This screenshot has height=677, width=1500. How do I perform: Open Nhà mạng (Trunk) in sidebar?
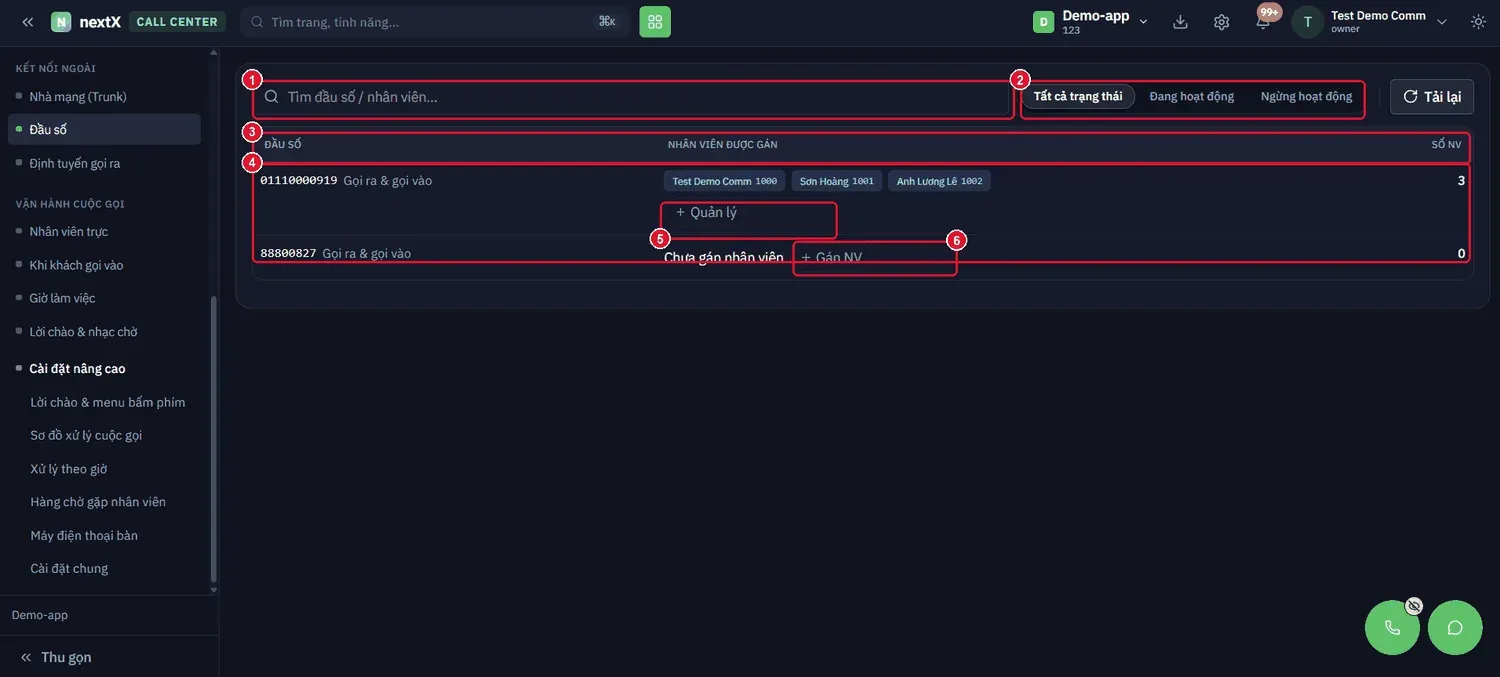tap(78, 97)
